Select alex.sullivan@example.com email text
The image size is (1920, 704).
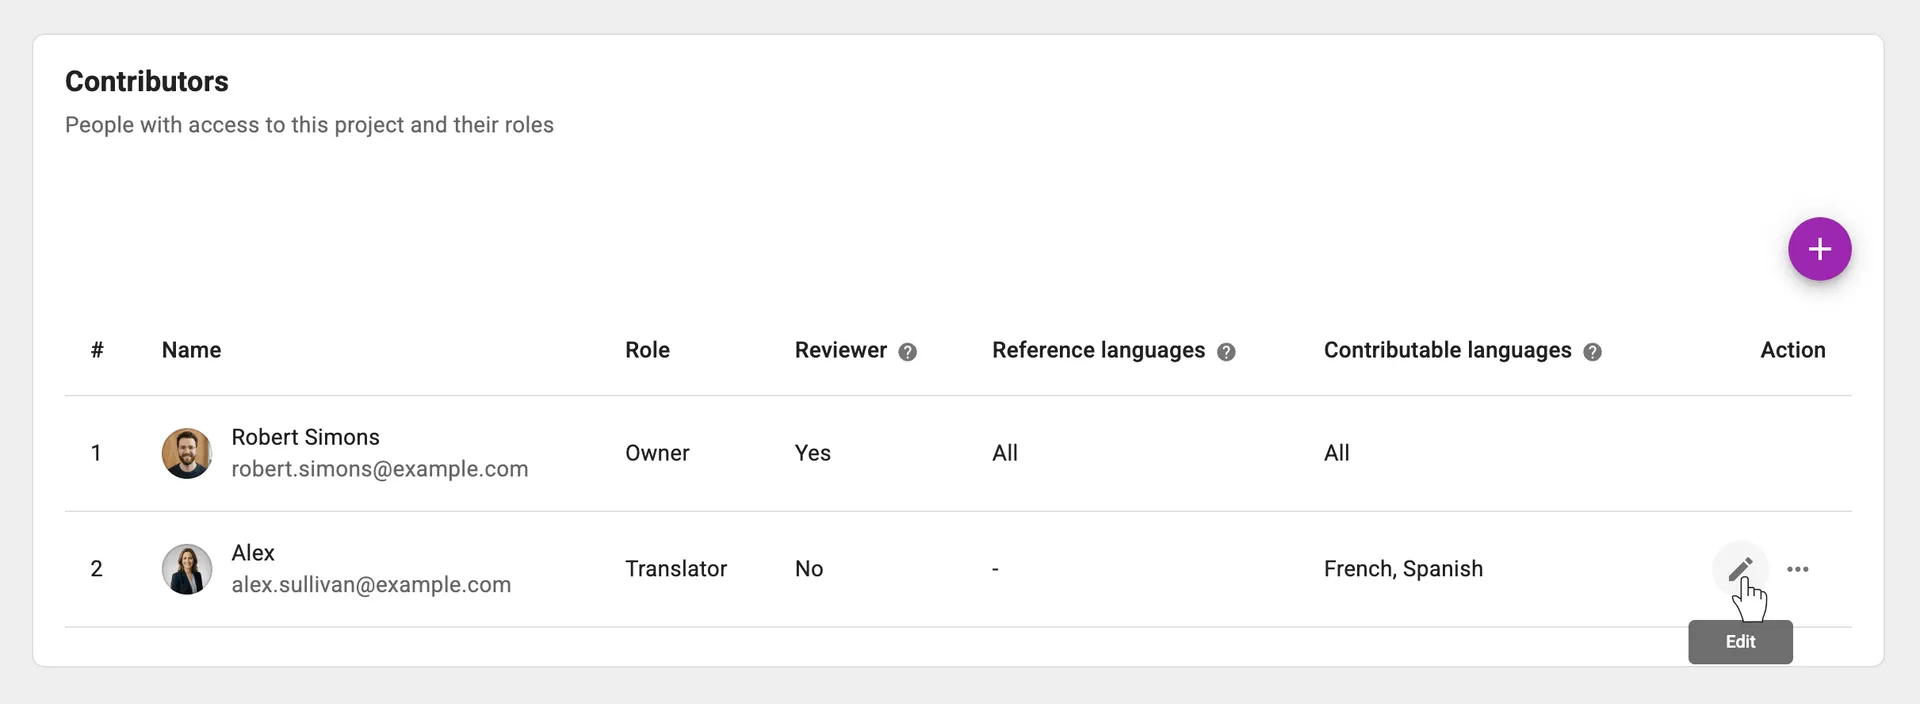371,585
